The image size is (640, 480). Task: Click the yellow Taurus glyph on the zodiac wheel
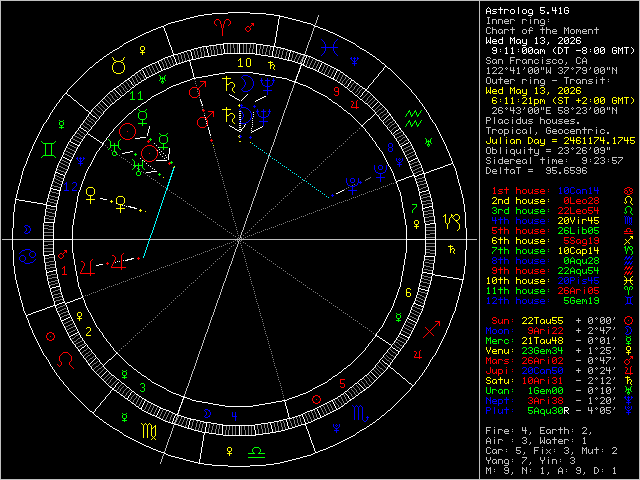pyautogui.click(x=118, y=65)
